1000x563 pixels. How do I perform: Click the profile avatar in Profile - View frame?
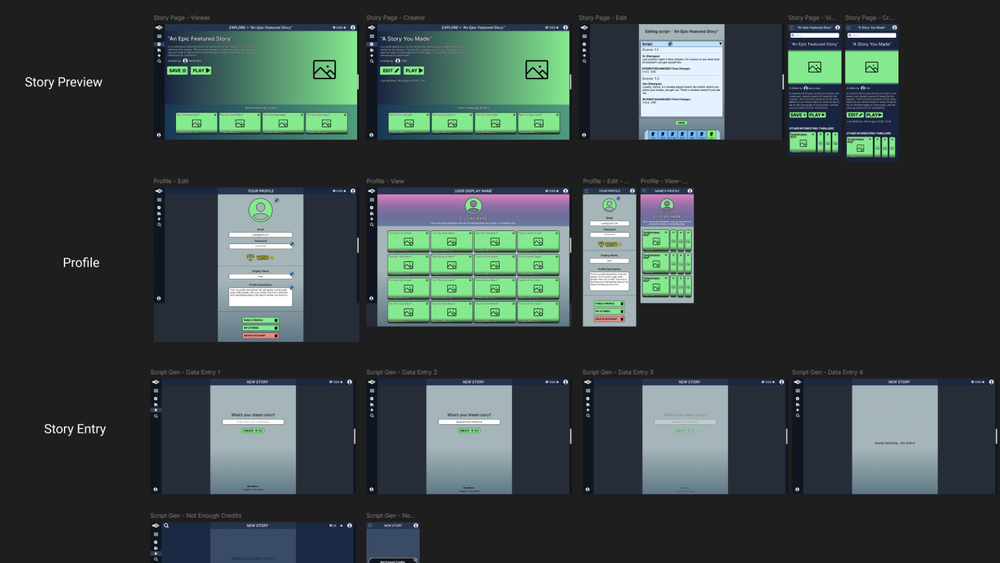coord(473,206)
